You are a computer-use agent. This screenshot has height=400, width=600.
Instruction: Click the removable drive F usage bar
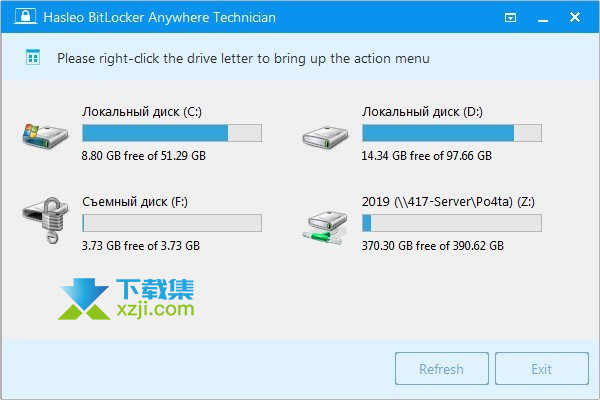172,223
